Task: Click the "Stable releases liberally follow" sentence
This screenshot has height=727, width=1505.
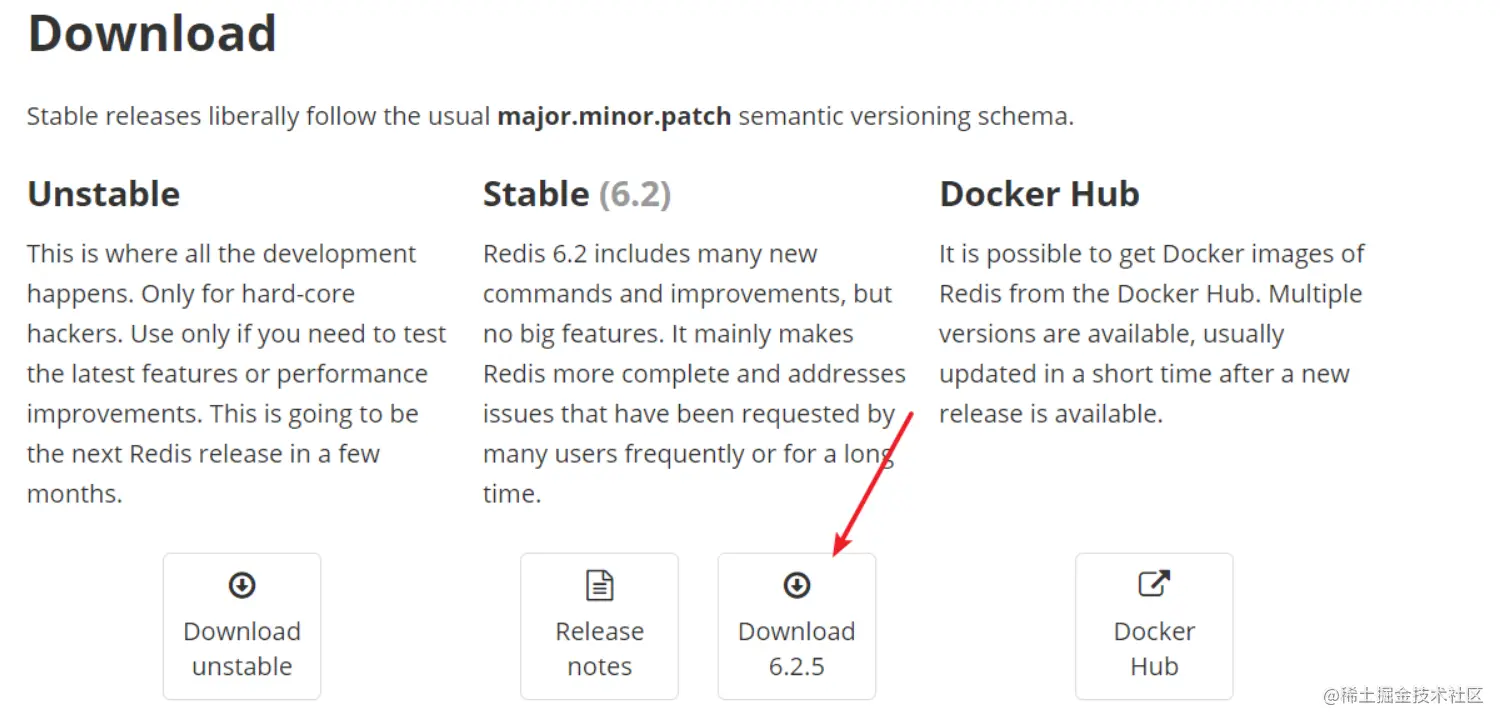Action: pyautogui.click(x=260, y=116)
